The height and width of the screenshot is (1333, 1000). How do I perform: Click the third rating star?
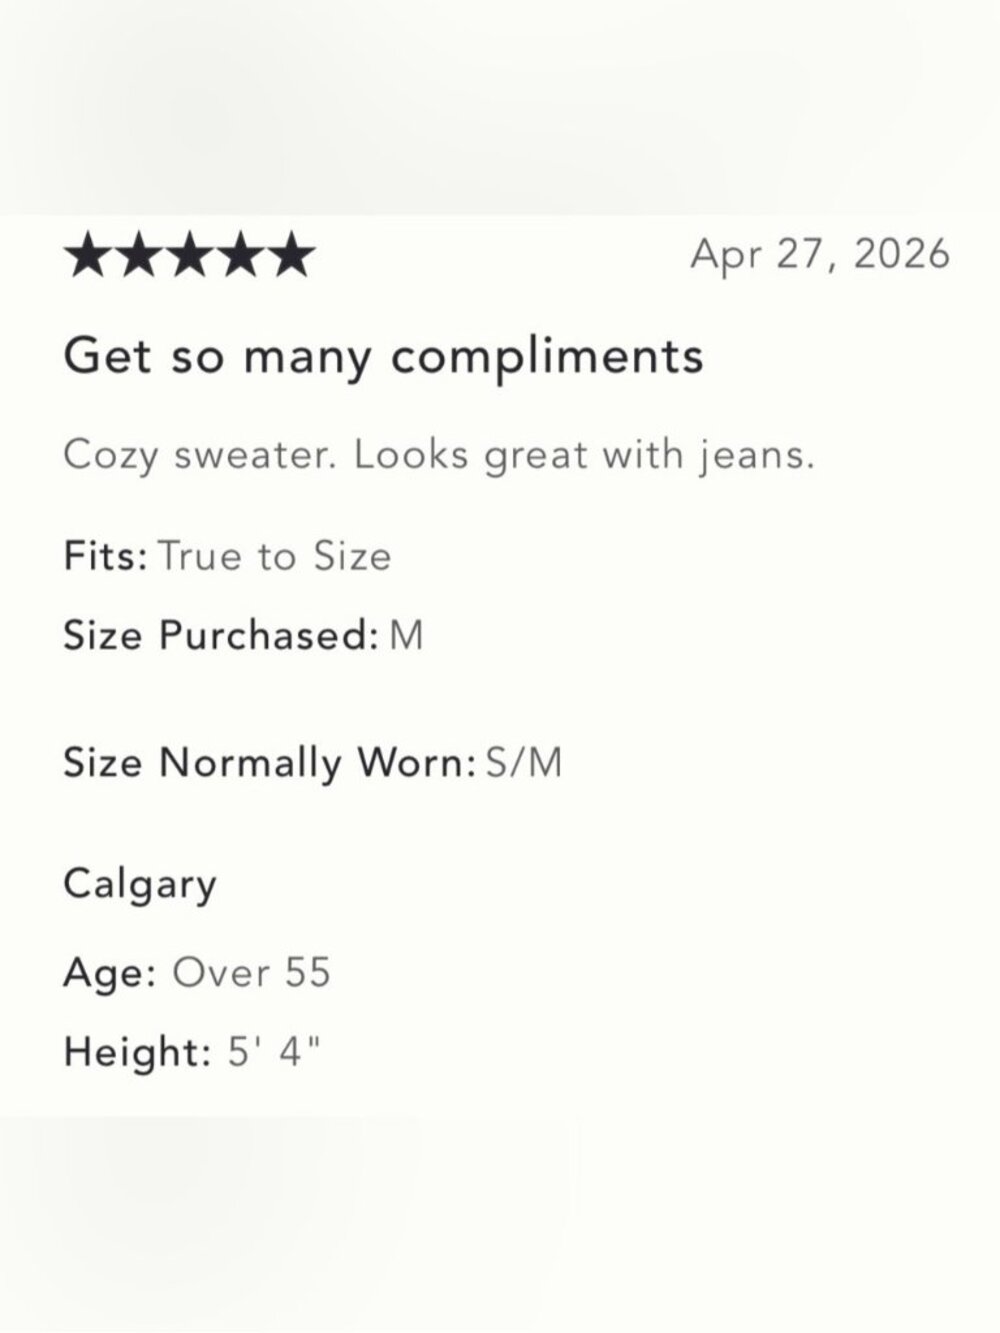(x=189, y=256)
